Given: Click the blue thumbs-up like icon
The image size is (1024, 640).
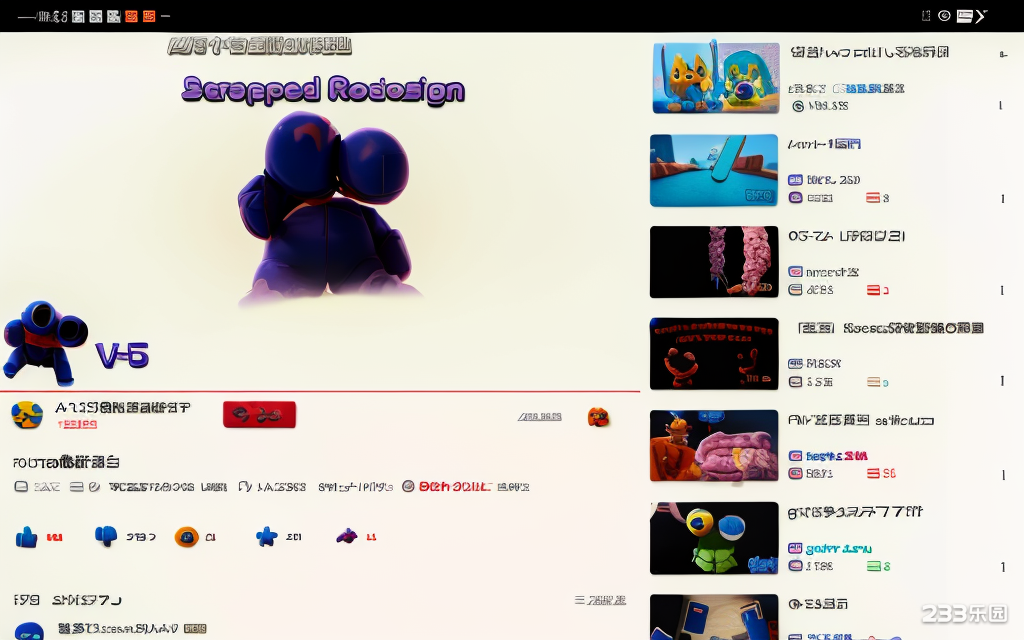Looking at the screenshot, I should pos(27,538).
